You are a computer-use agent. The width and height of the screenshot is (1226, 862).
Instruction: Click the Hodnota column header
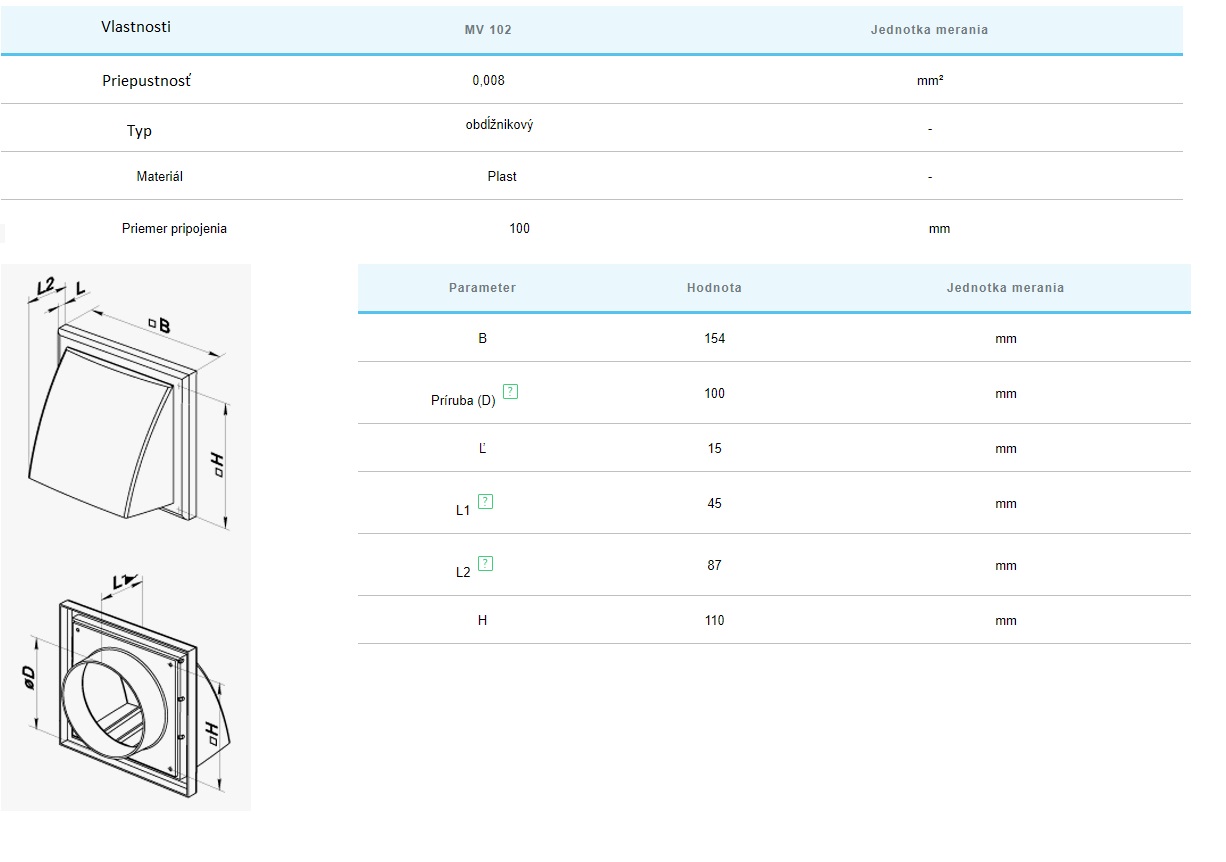click(714, 288)
